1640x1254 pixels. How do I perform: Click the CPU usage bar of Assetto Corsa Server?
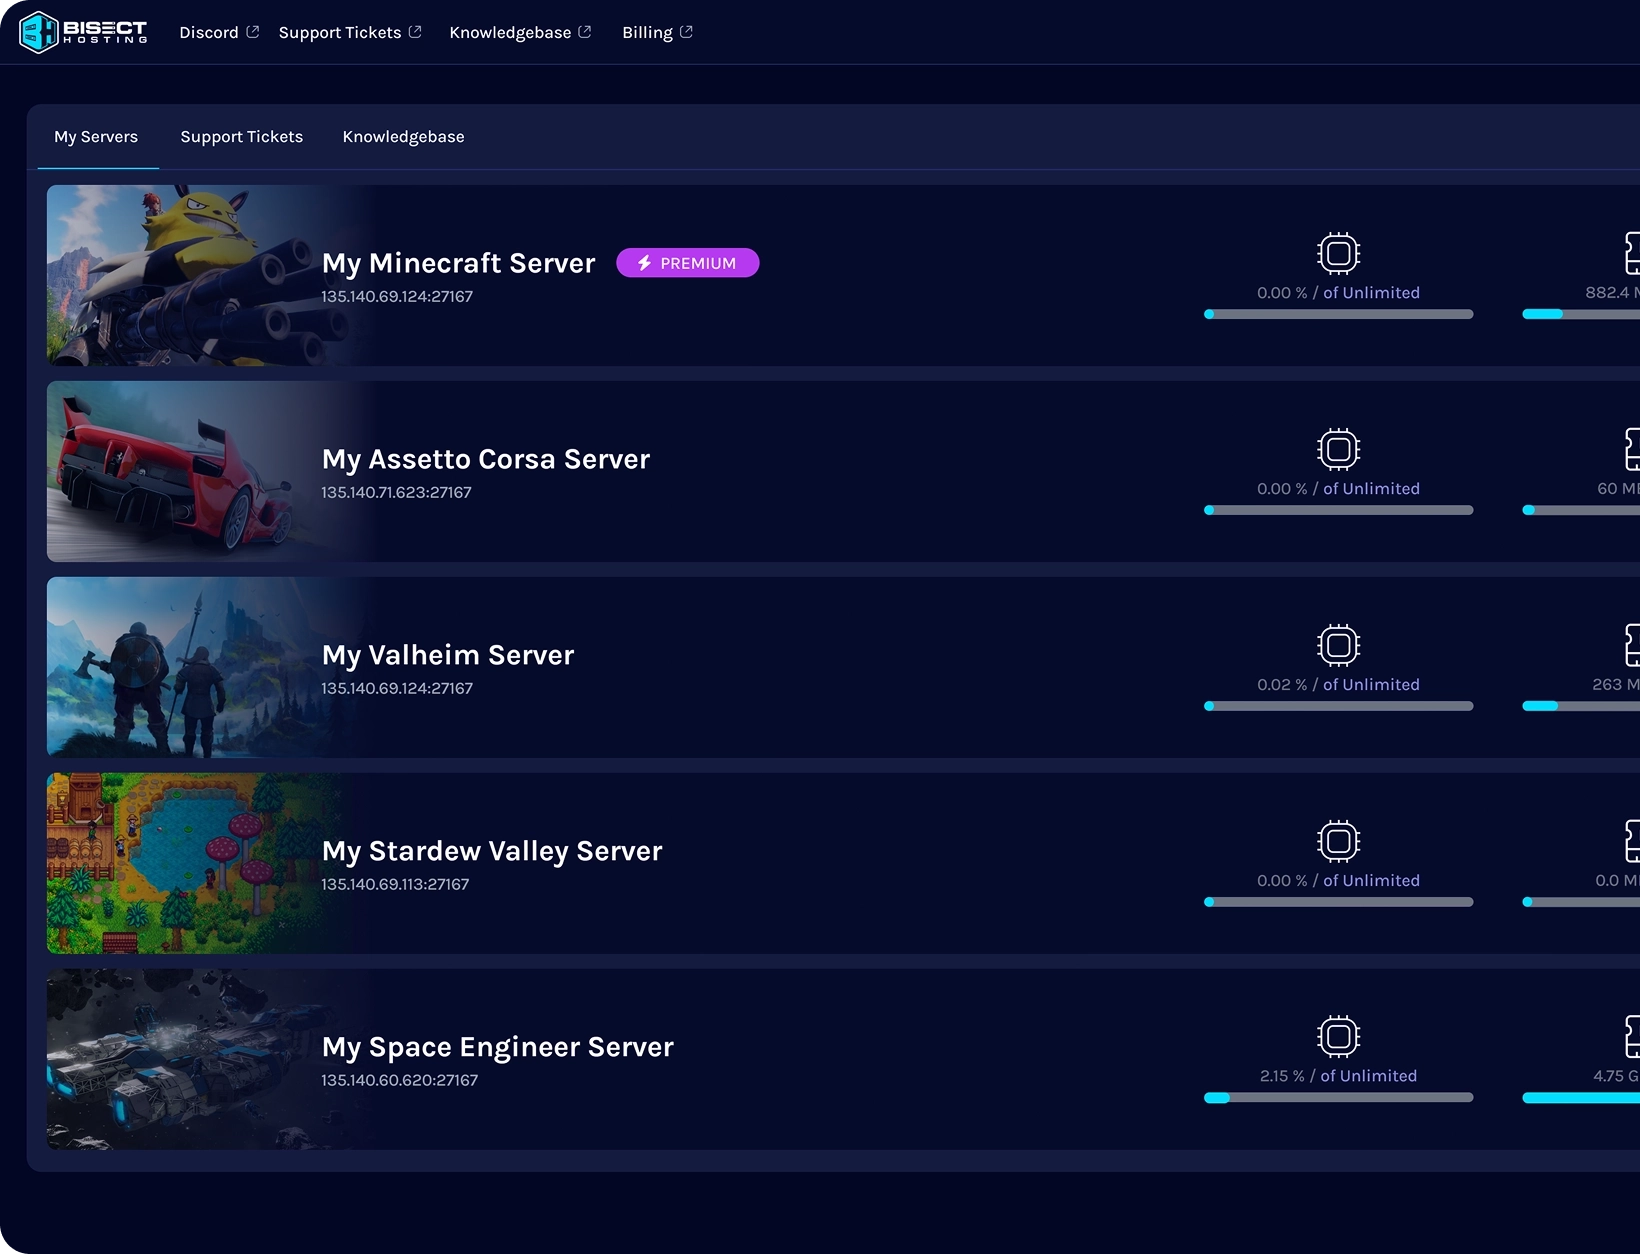coord(1339,510)
